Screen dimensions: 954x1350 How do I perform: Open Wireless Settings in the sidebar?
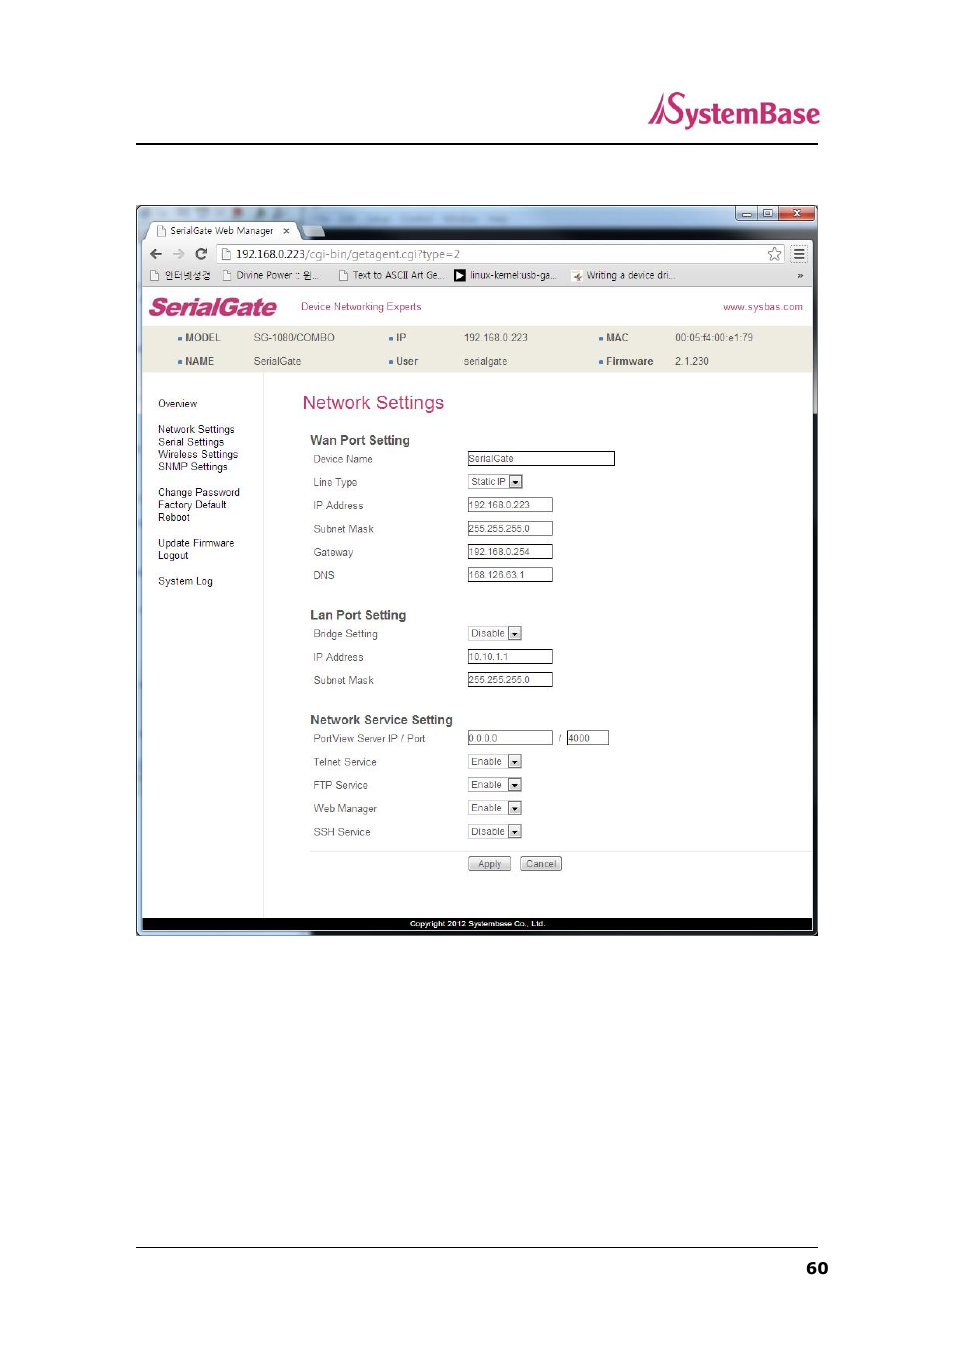(x=198, y=454)
